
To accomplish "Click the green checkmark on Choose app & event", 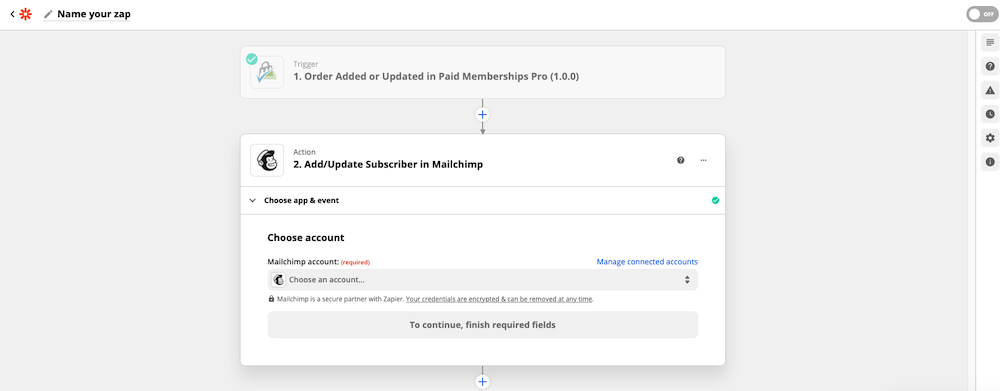I will pyautogui.click(x=715, y=200).
